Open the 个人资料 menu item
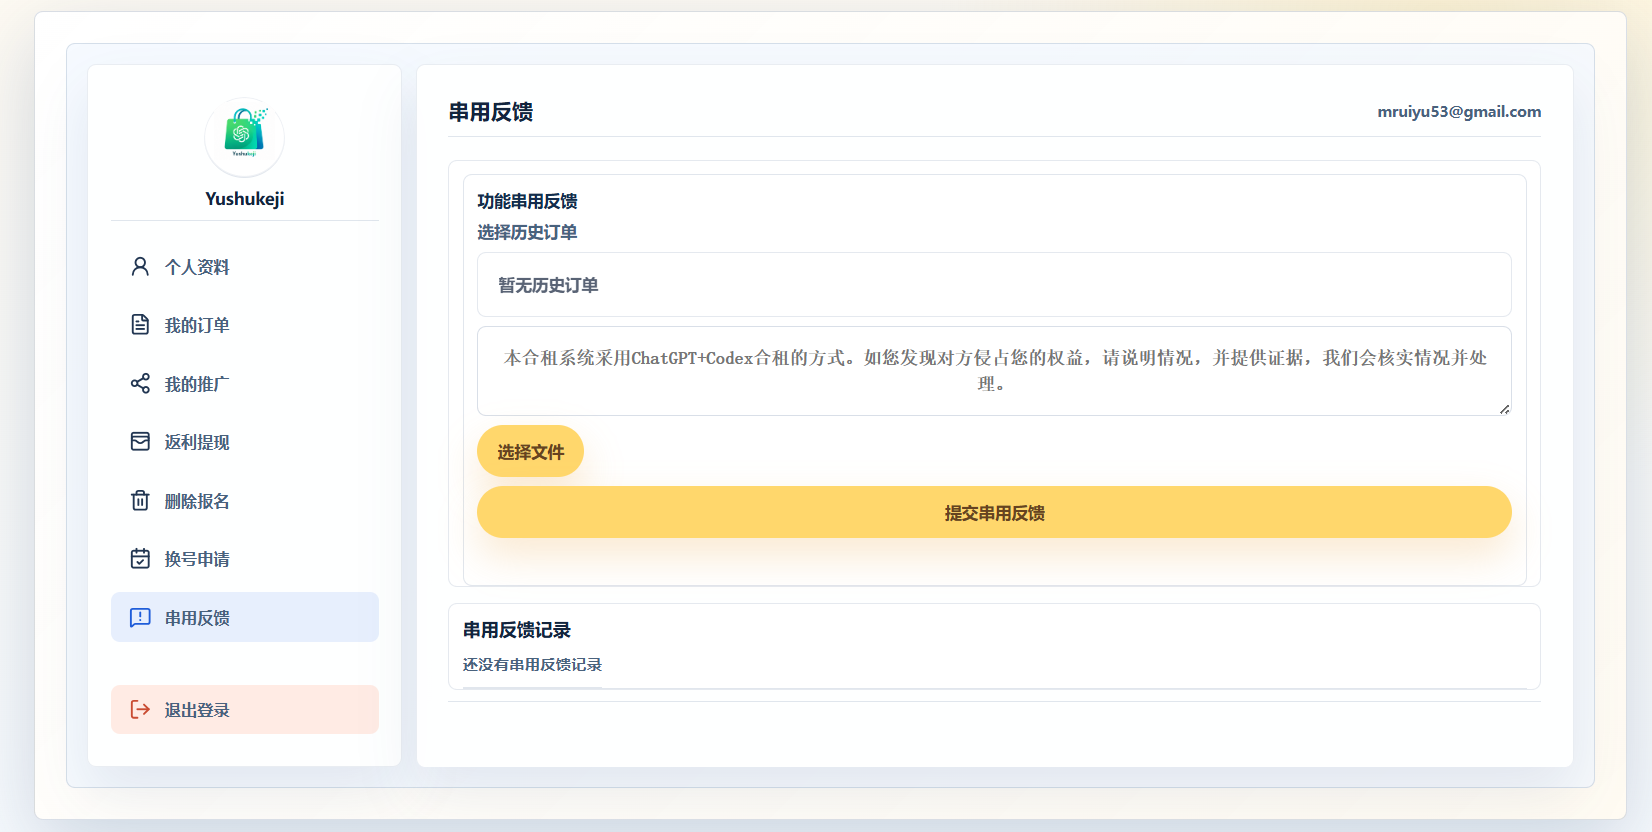The width and height of the screenshot is (1652, 832). pos(245,267)
